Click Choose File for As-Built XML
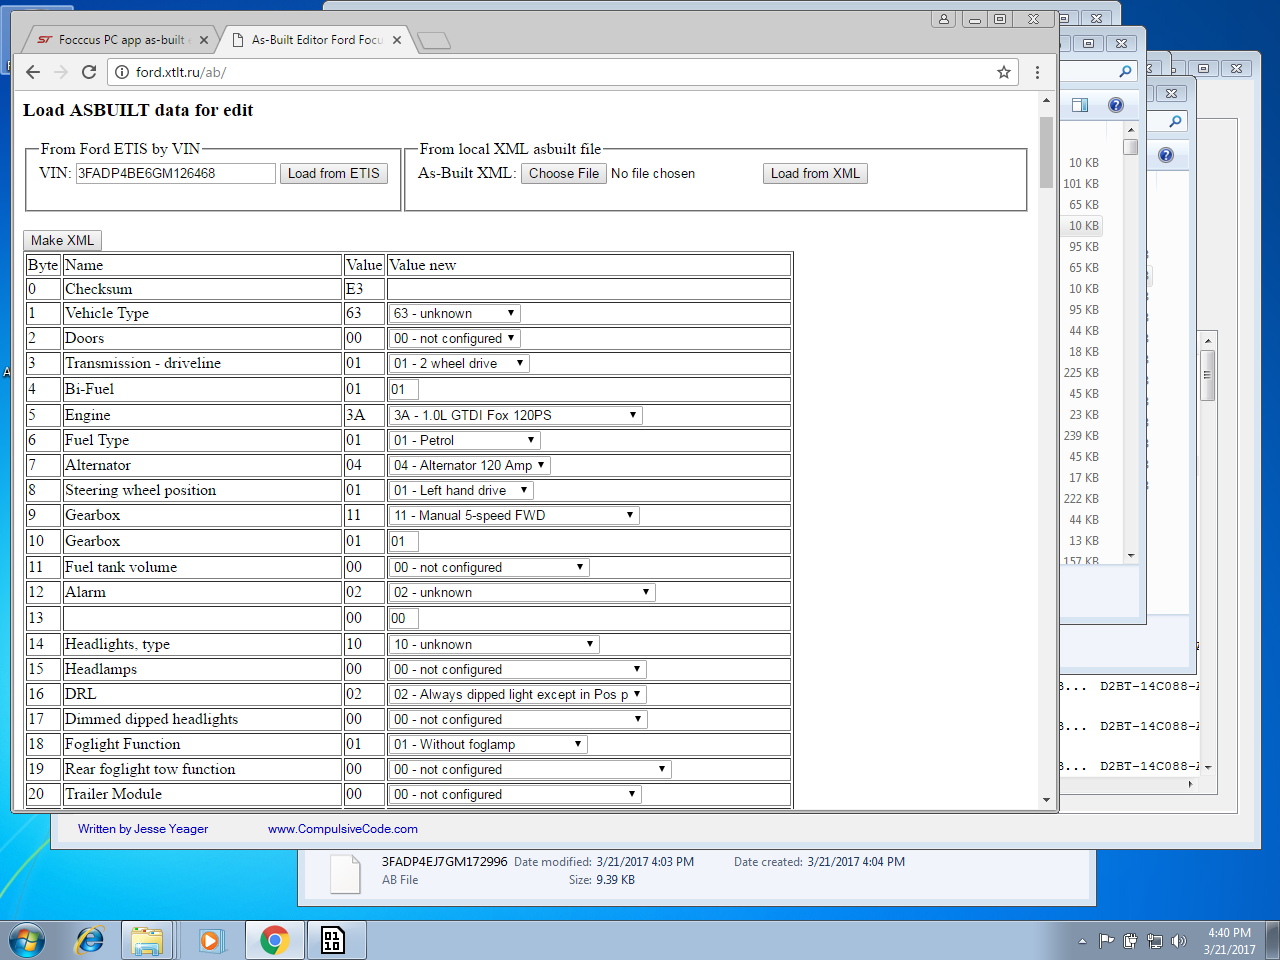Viewport: 1280px width, 960px height. click(x=563, y=174)
